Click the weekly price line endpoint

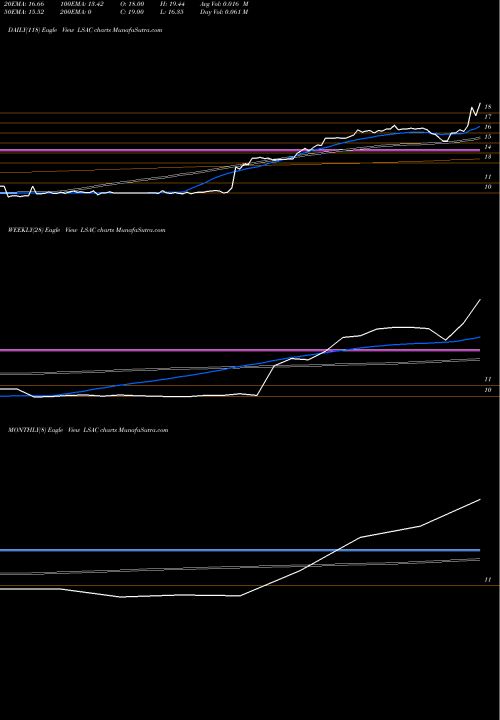coord(480,299)
